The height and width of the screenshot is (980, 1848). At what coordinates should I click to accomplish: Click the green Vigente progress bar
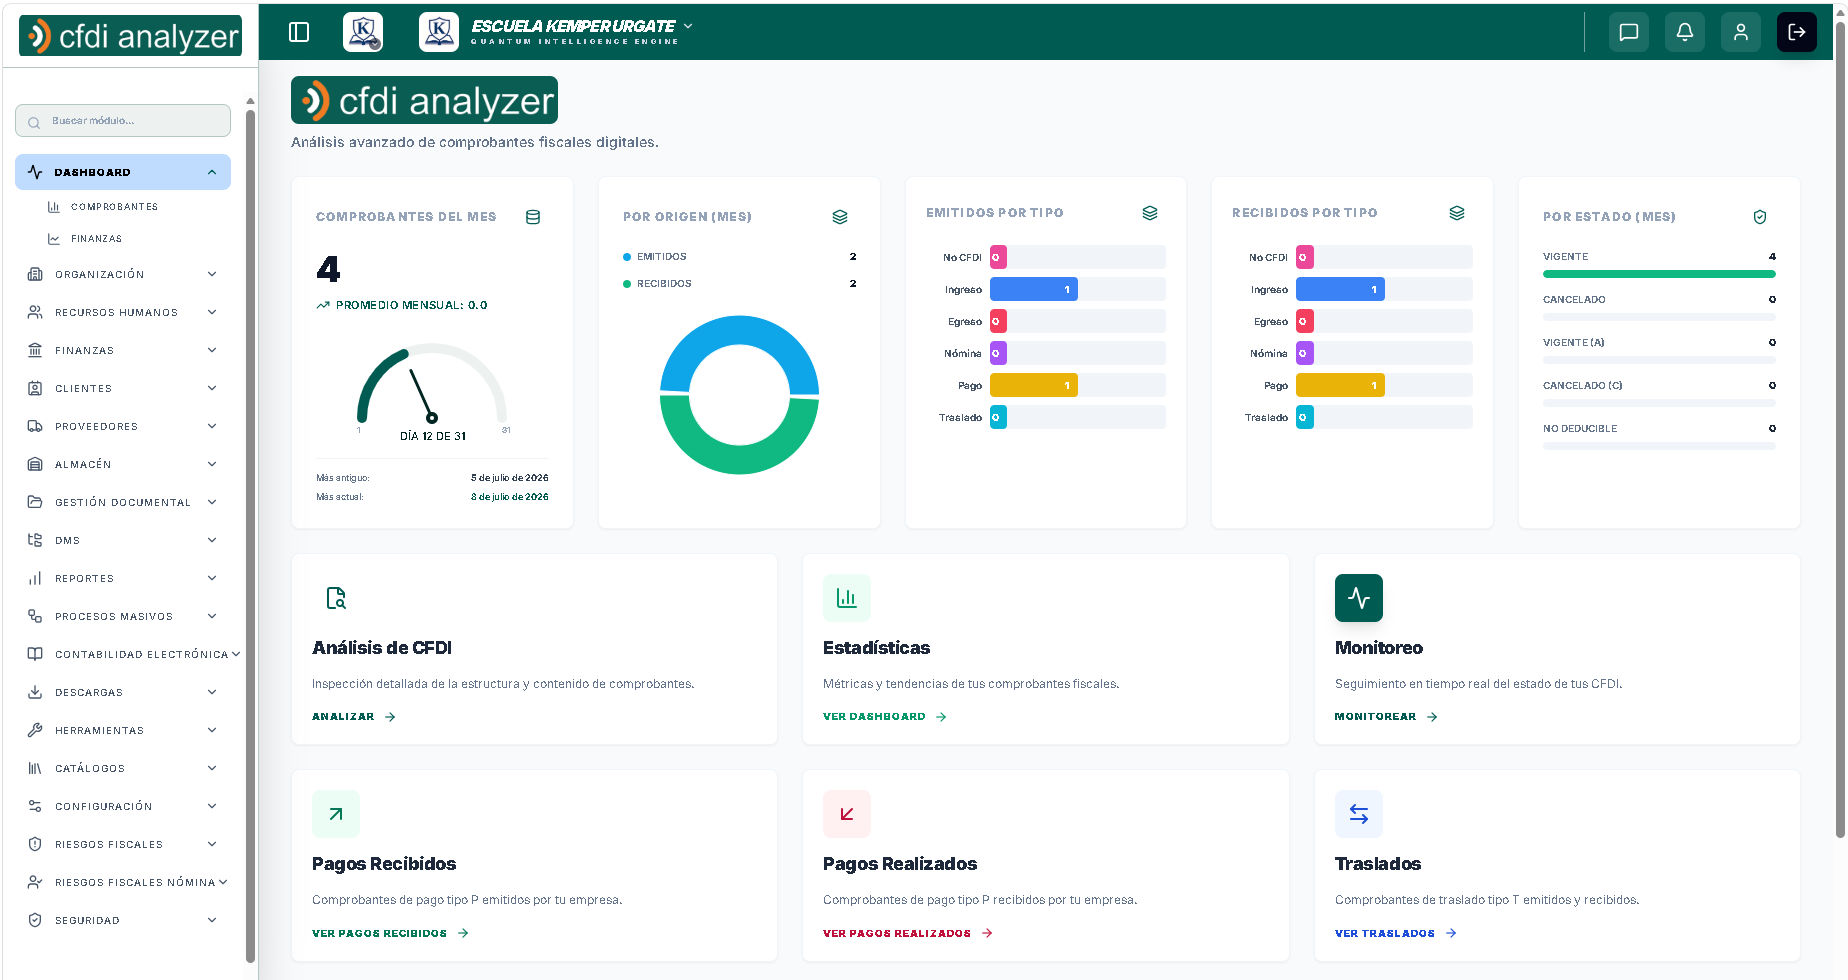click(x=1659, y=274)
